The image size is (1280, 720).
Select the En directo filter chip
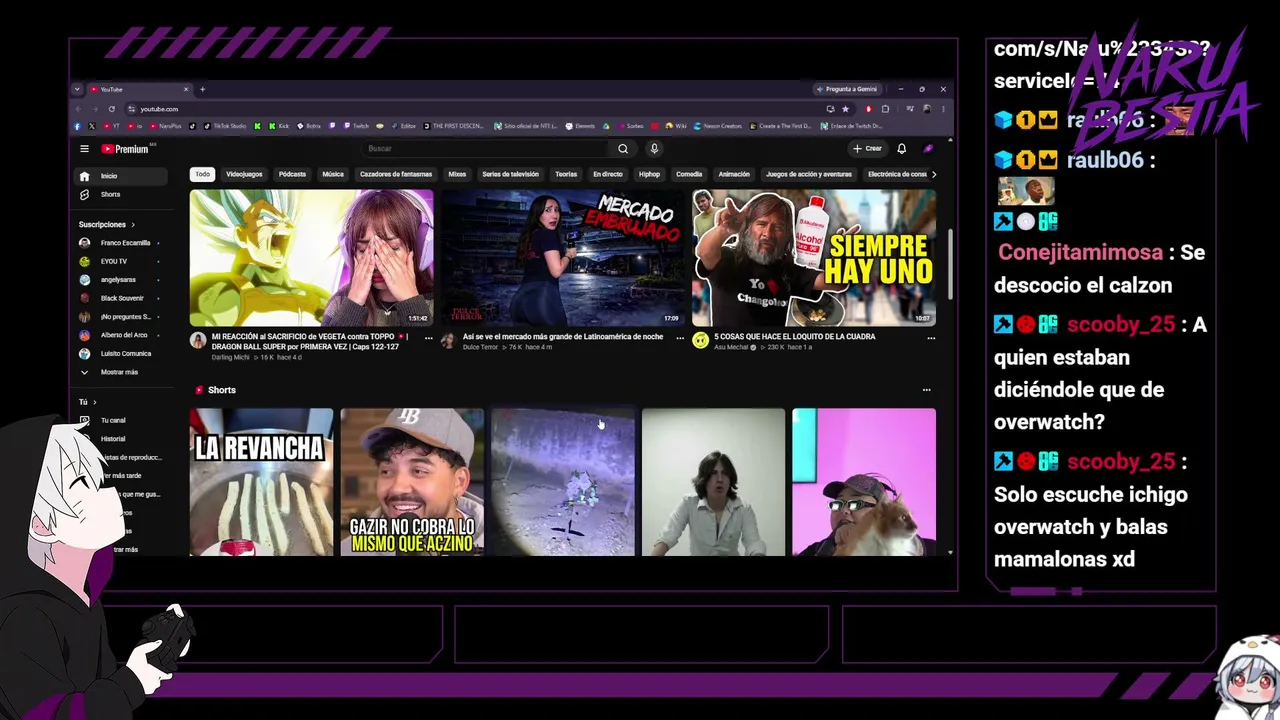click(x=608, y=174)
